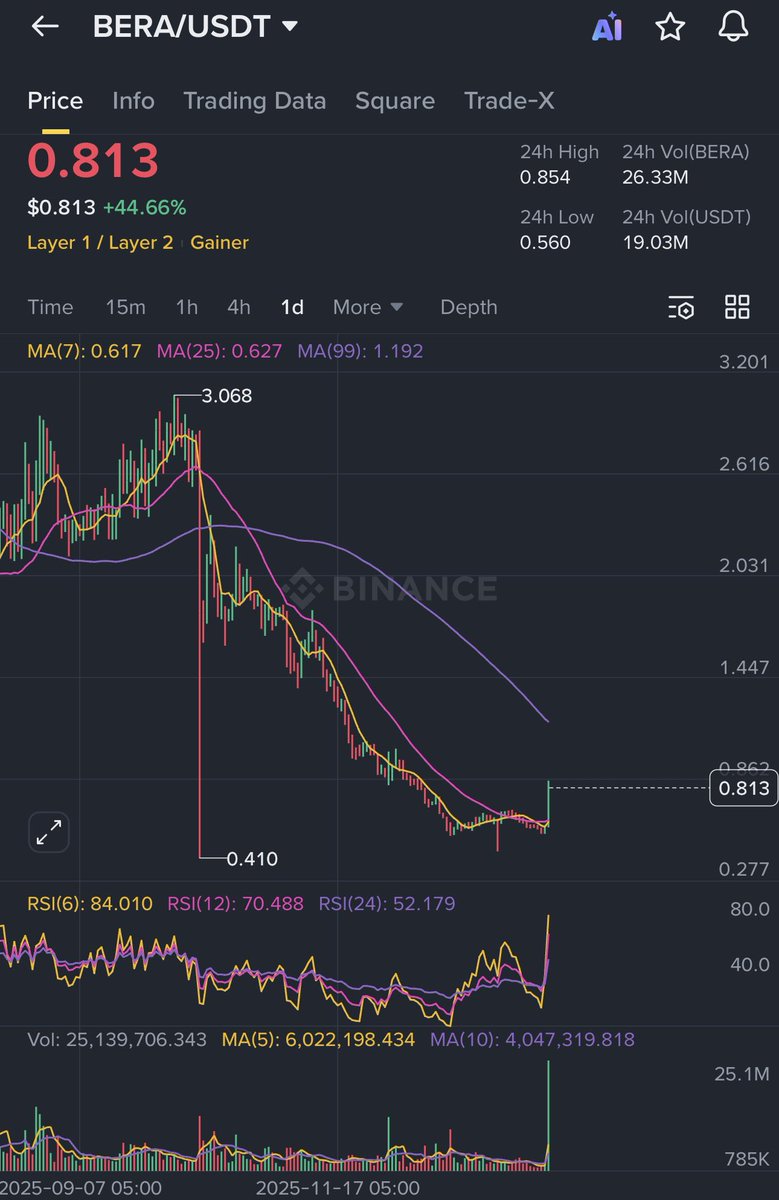Viewport: 779px width, 1200px height.
Task: Tap the Vol: 25,139,706.343 label
Action: click(117, 1040)
